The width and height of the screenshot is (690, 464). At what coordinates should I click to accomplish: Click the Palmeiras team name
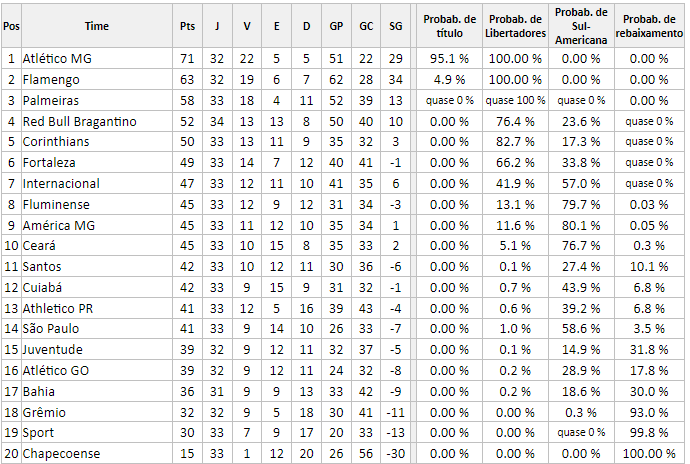[51, 100]
